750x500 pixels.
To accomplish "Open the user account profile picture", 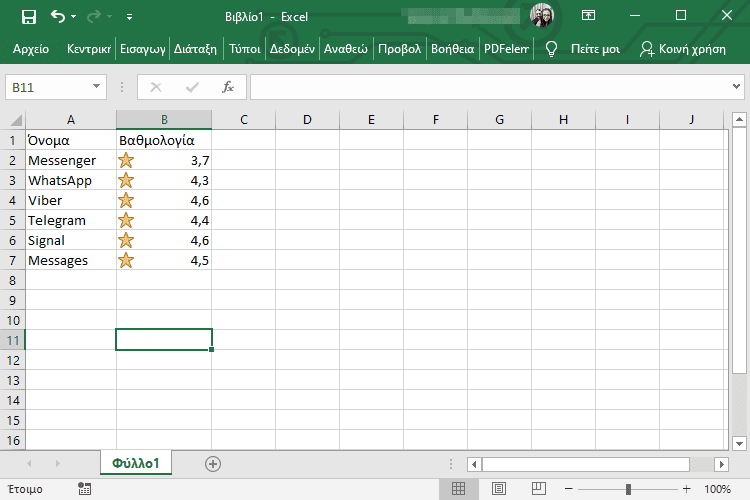I will point(541,15).
